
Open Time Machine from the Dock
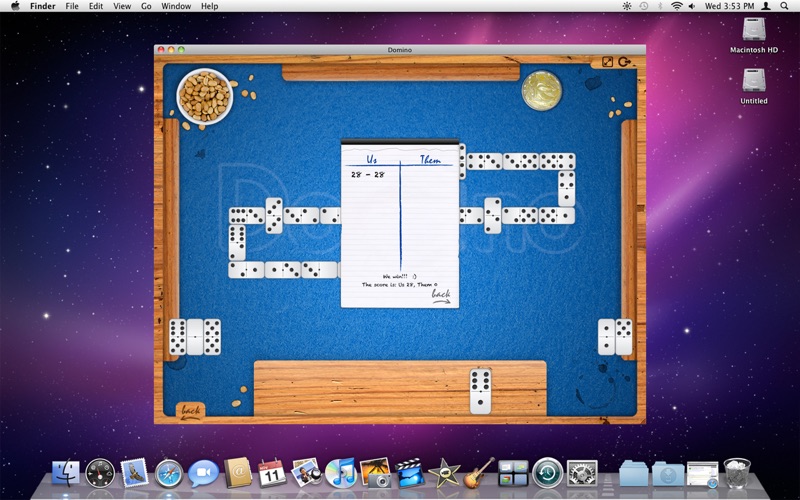[547, 473]
